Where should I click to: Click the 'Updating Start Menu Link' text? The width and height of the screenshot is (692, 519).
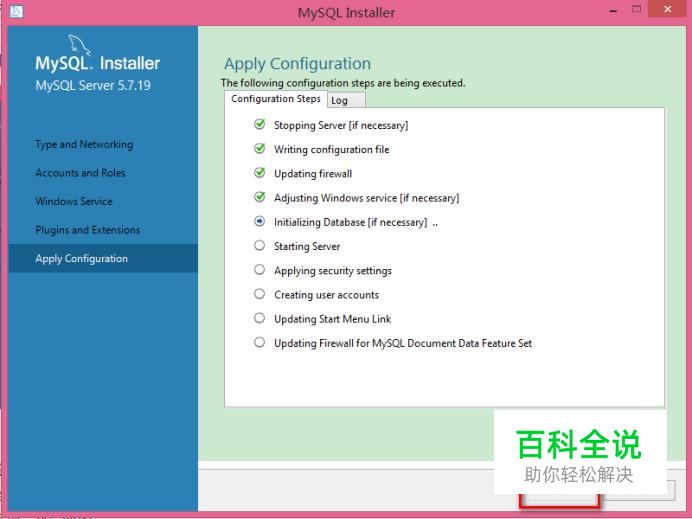pos(332,319)
